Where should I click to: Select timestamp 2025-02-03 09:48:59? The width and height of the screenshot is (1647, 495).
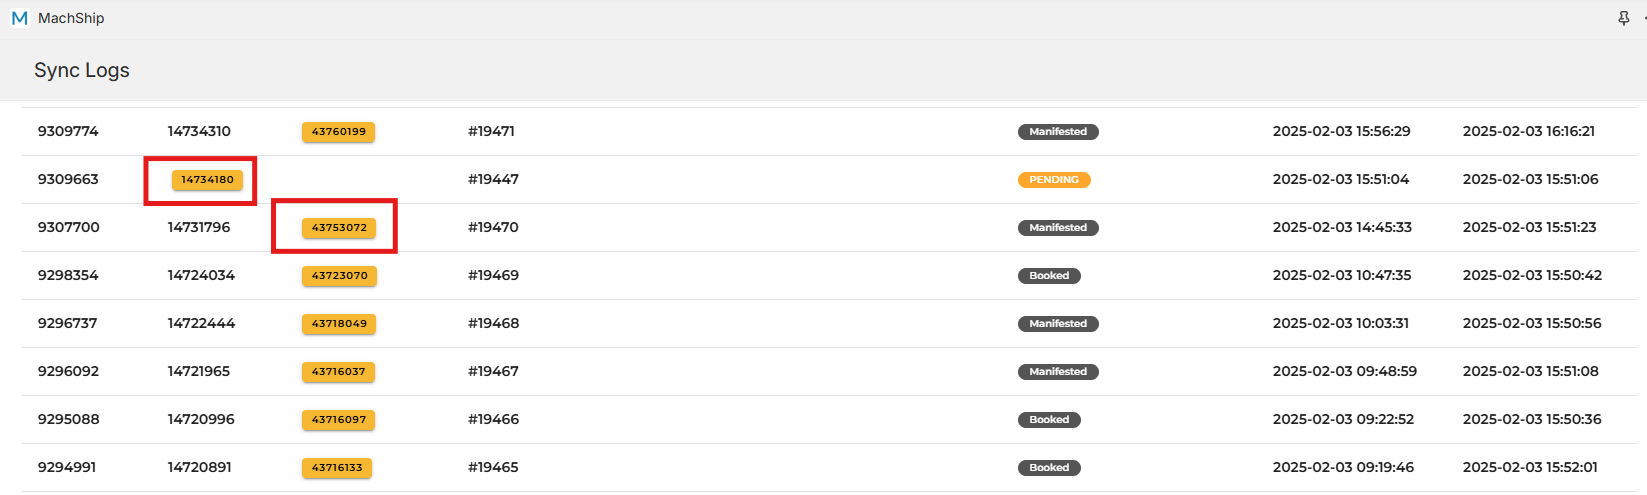(x=1345, y=371)
